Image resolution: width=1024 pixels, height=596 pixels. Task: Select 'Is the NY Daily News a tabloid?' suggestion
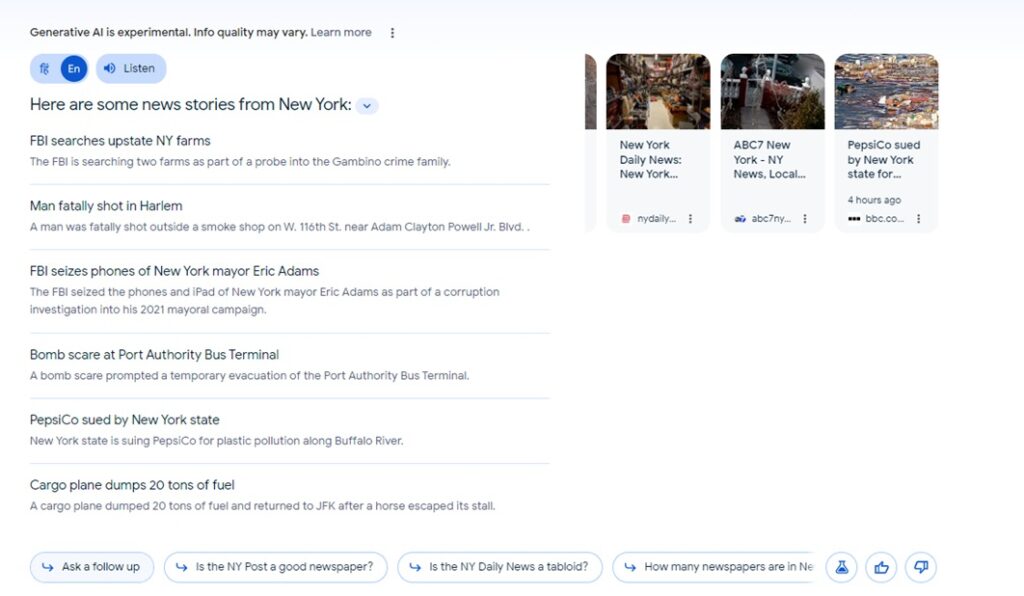click(500, 567)
